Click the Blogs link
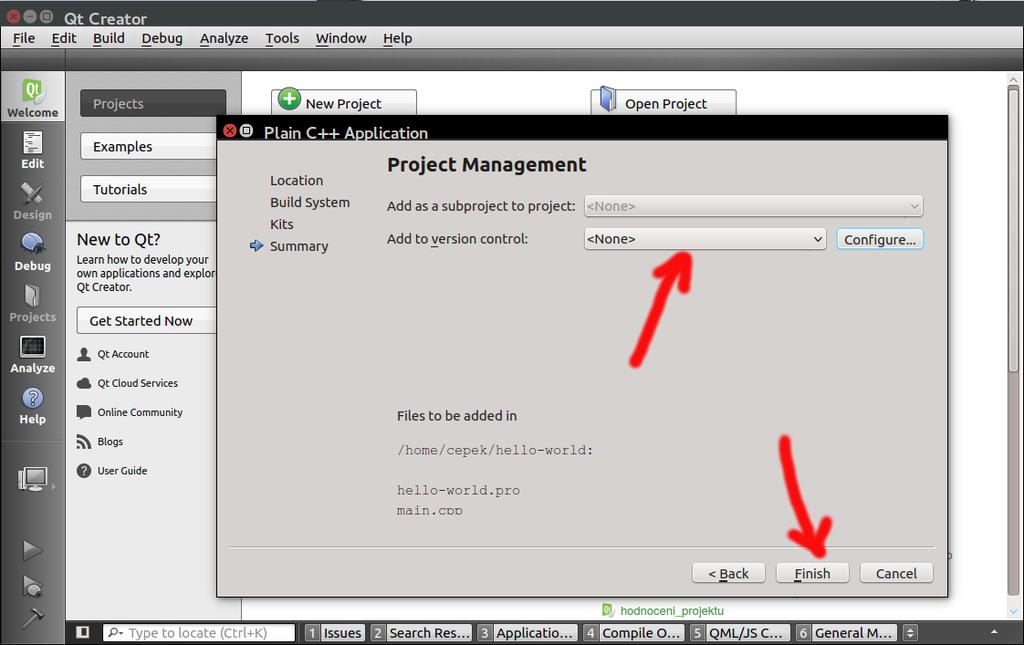The width and height of the screenshot is (1024, 645). point(110,441)
